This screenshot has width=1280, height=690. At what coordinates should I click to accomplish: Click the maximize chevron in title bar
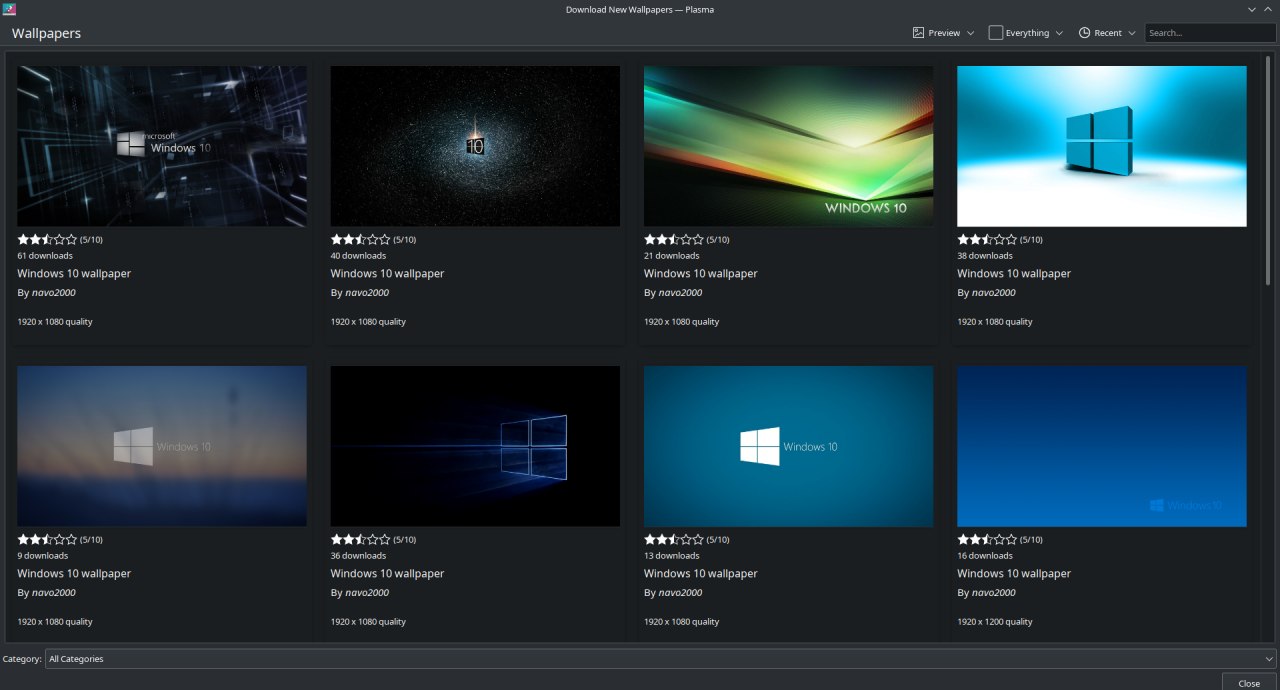1267,9
